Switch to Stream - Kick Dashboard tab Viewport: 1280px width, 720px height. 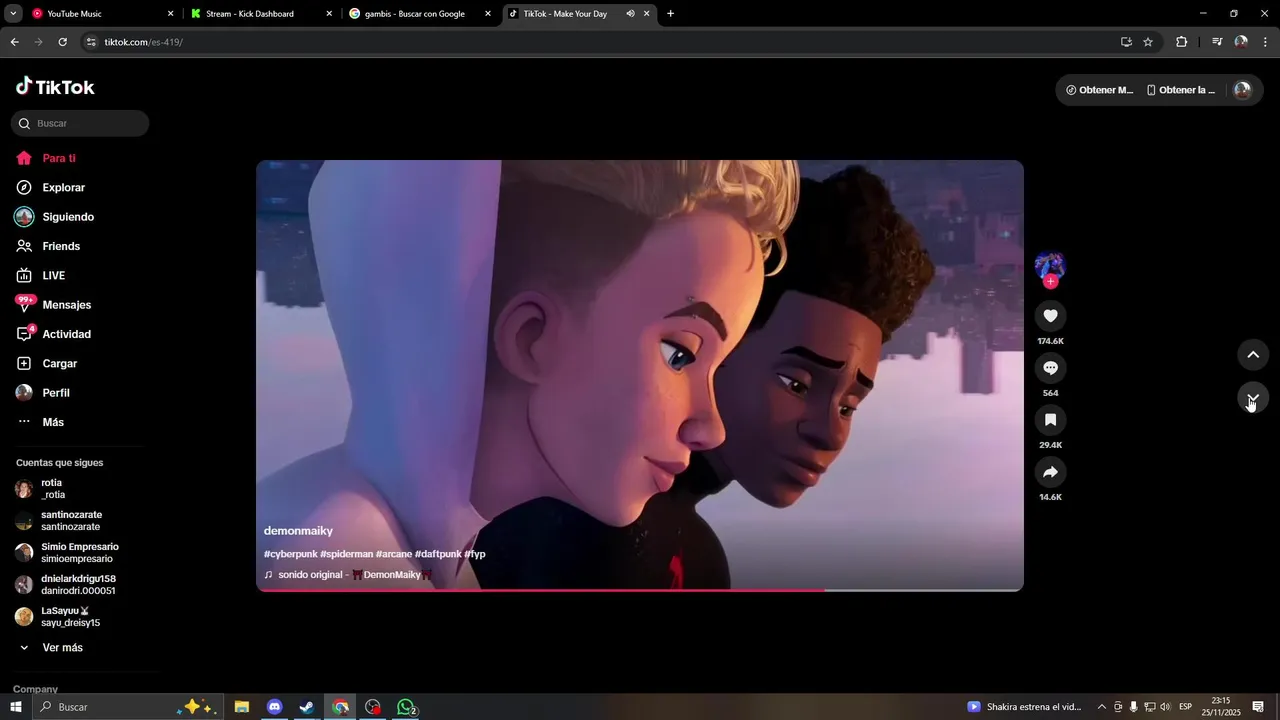(260, 14)
